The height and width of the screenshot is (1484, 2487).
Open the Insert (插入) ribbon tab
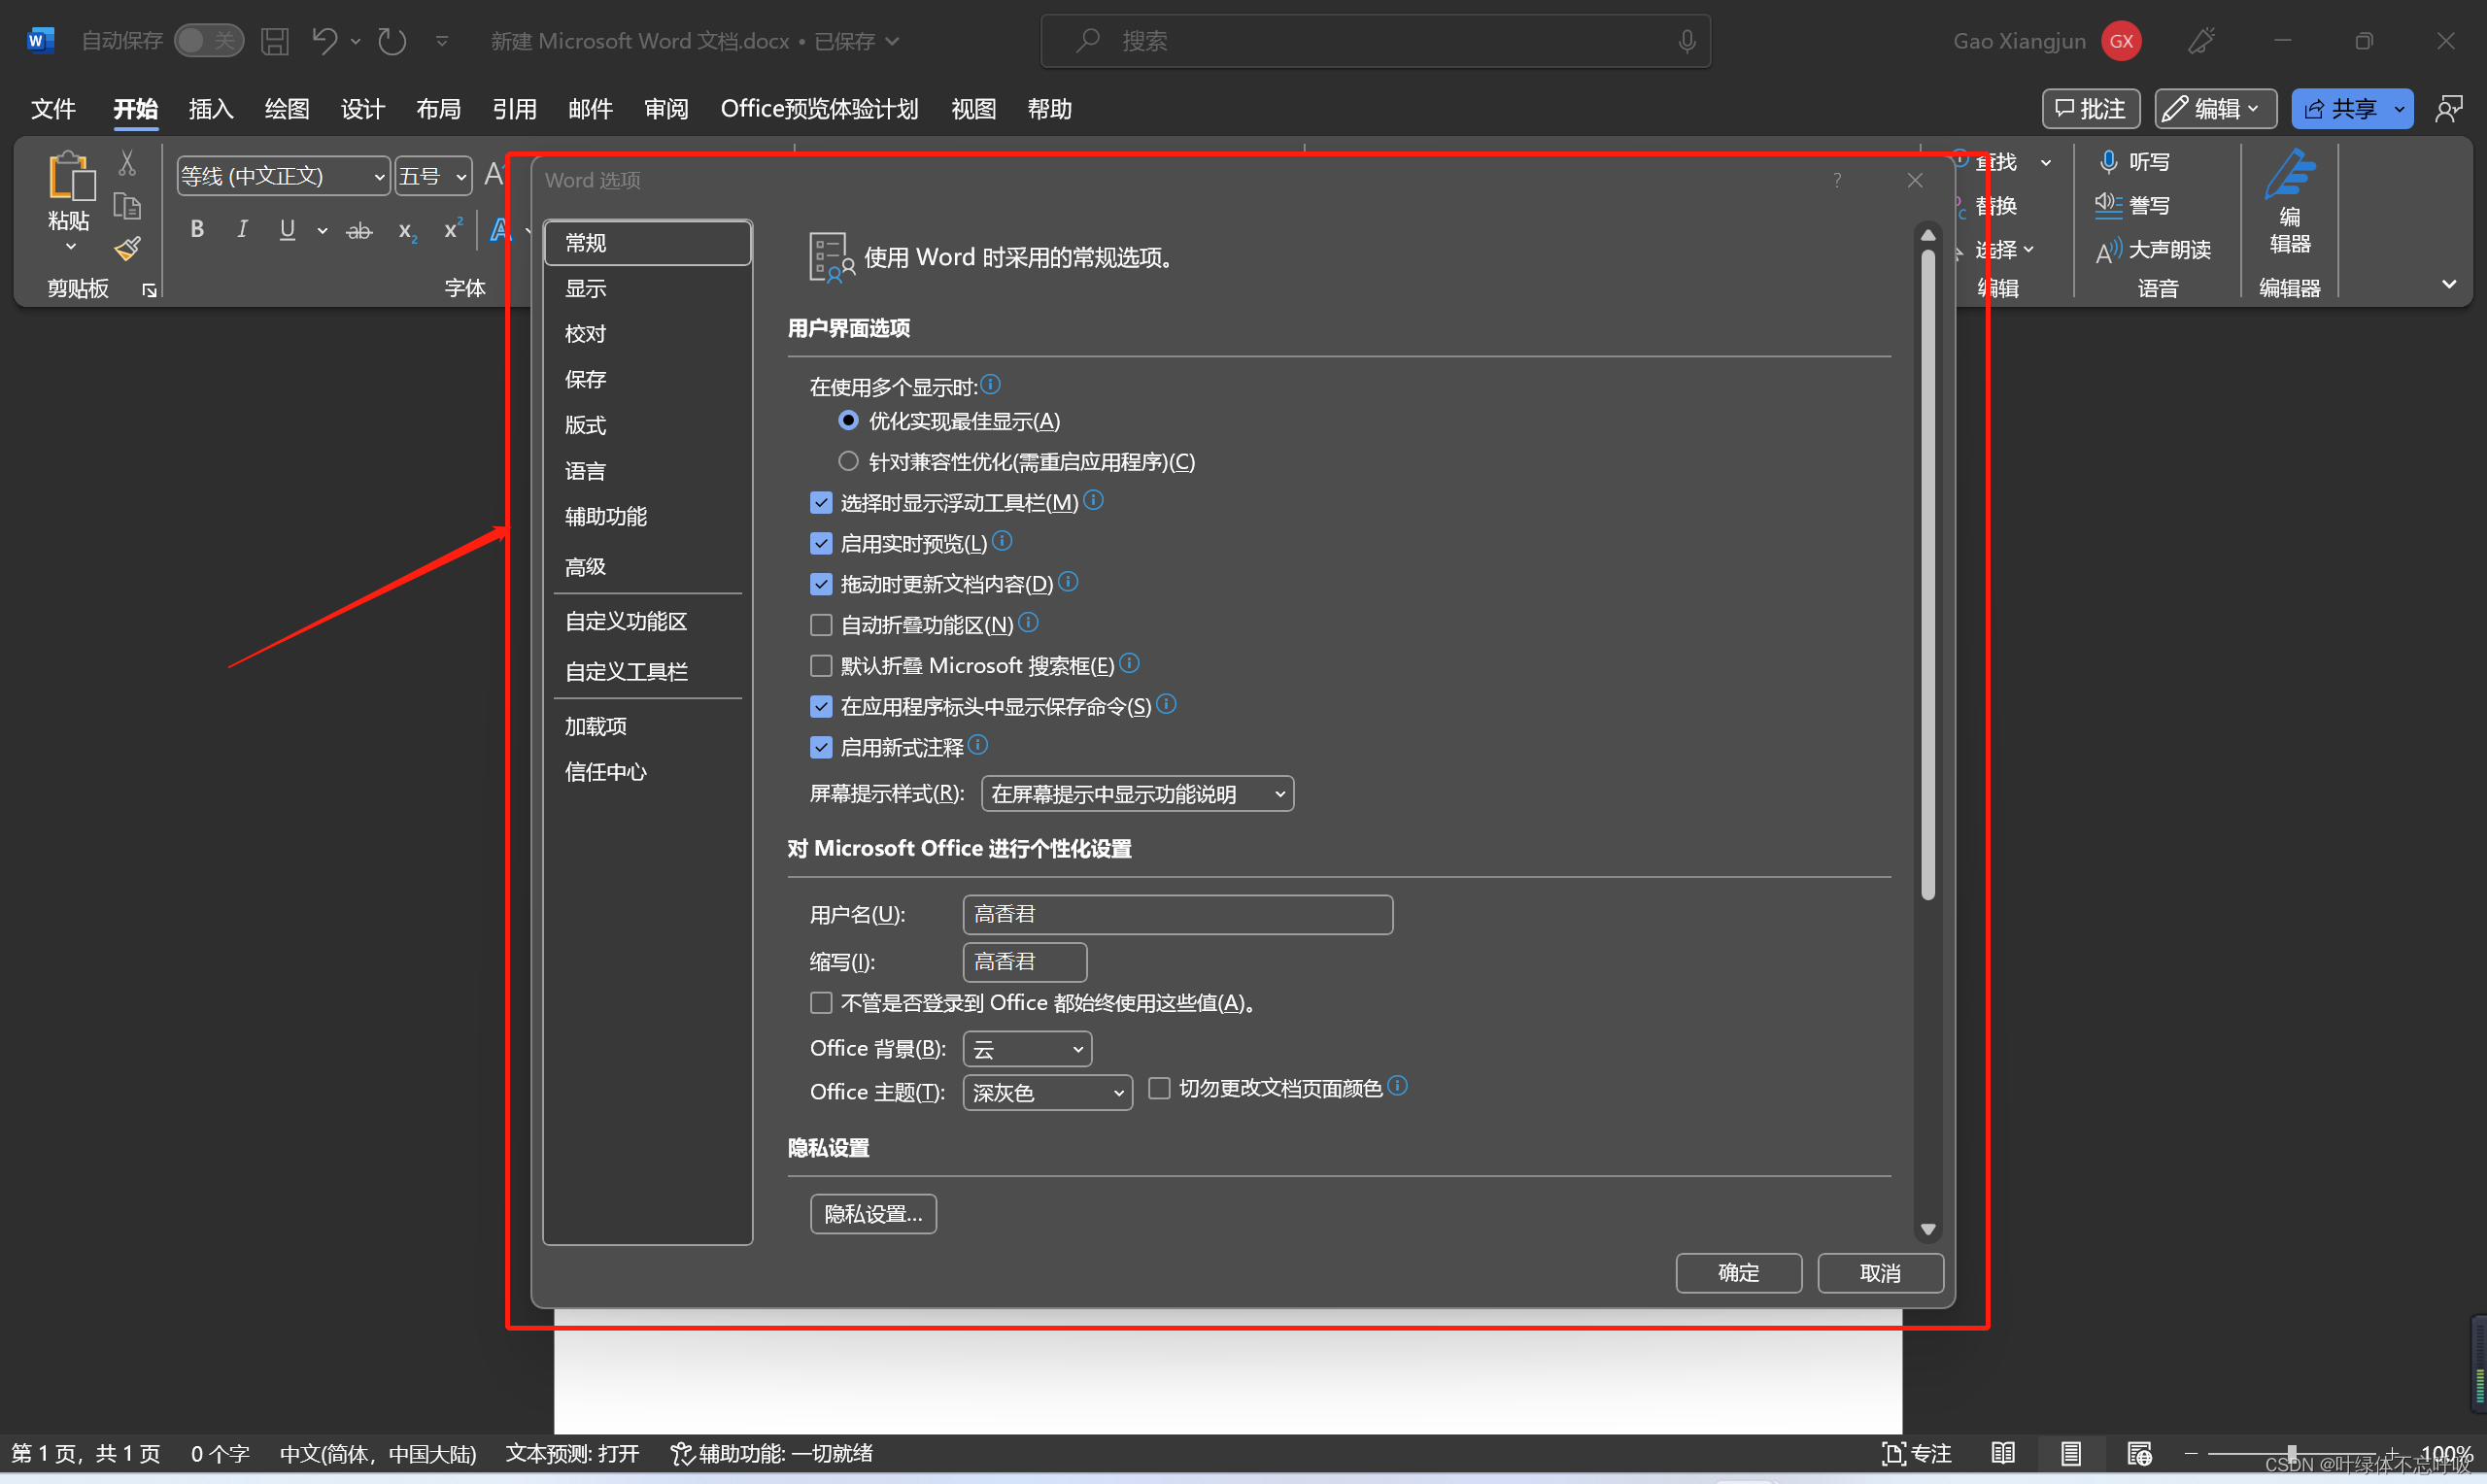click(x=210, y=109)
